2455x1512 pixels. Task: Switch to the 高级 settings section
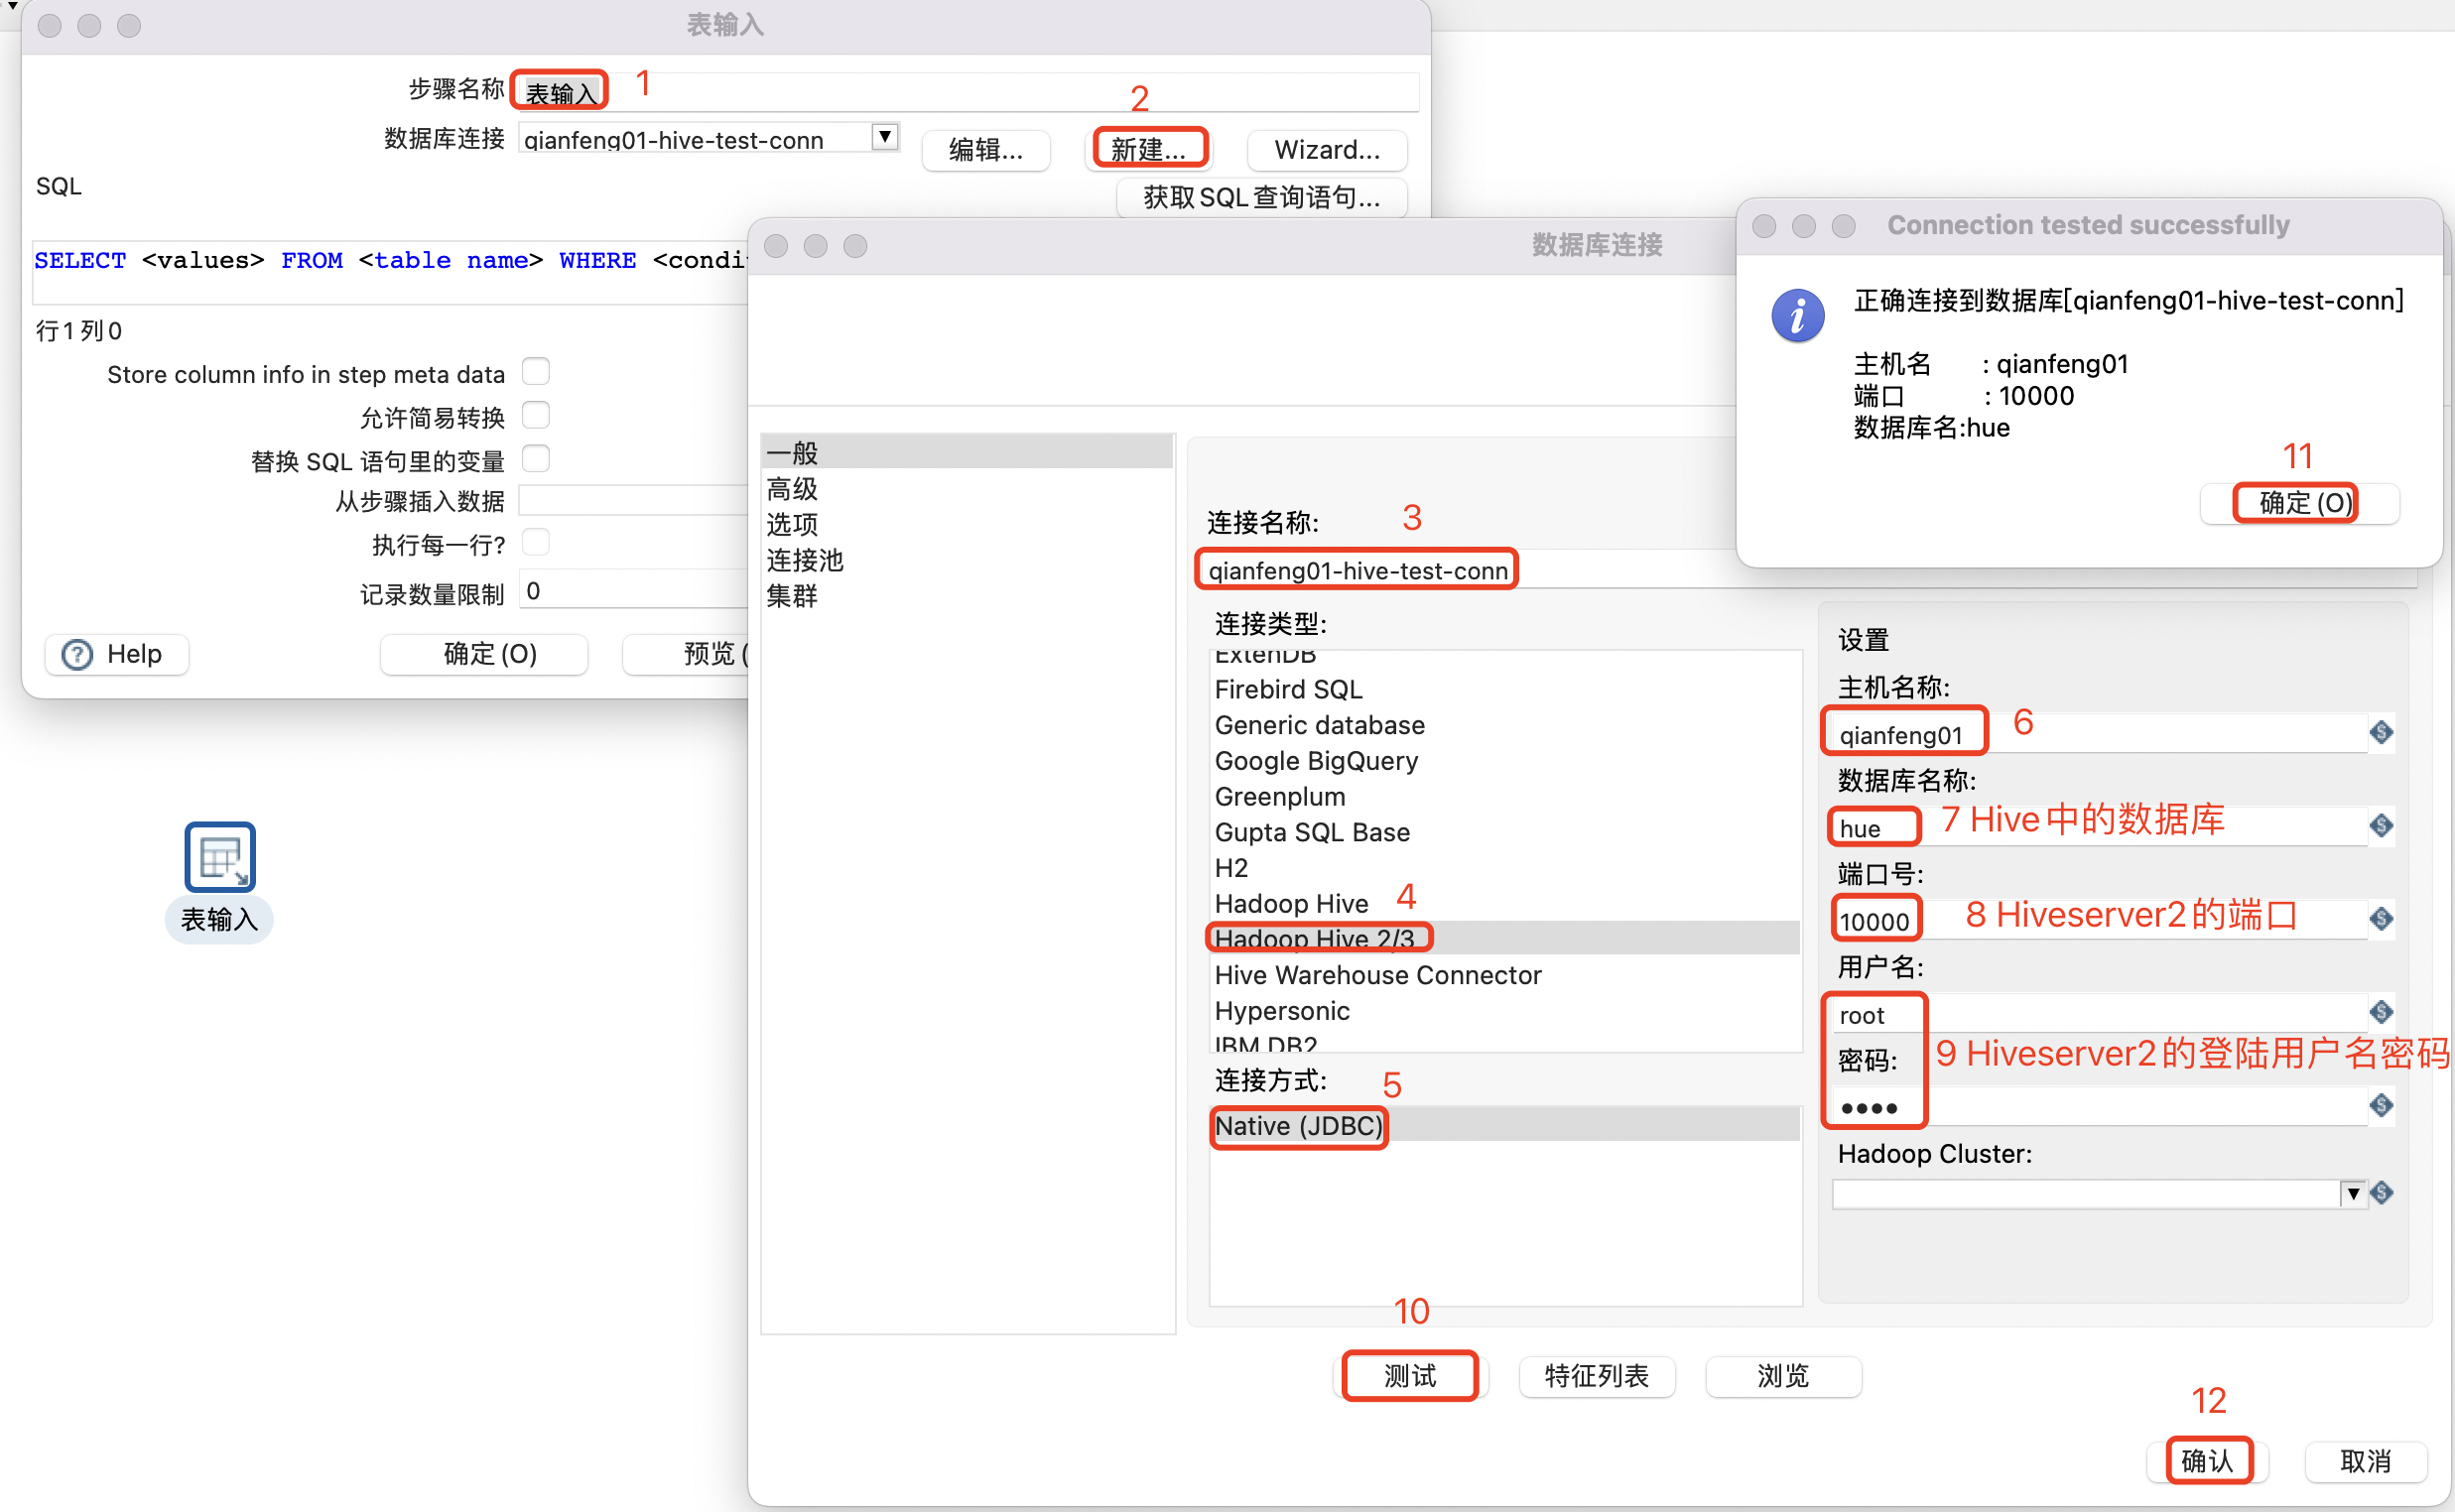click(792, 489)
